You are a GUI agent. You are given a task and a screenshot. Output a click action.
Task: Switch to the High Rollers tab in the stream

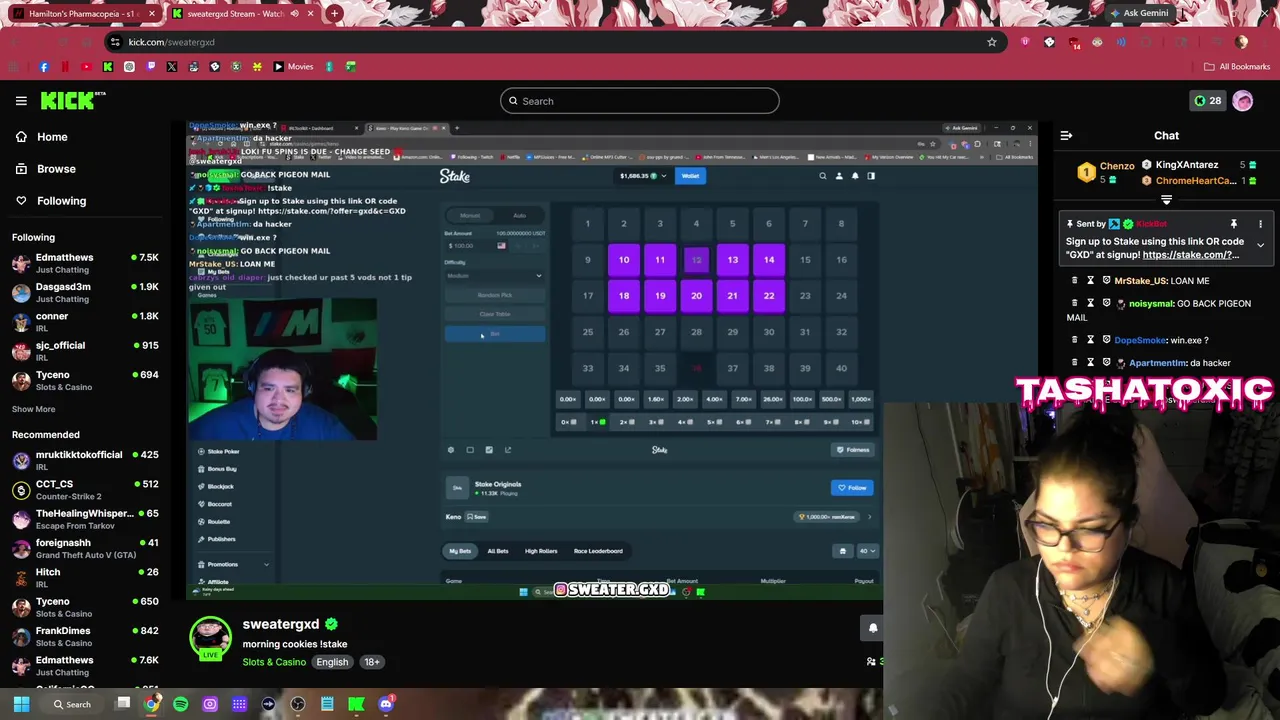541,551
